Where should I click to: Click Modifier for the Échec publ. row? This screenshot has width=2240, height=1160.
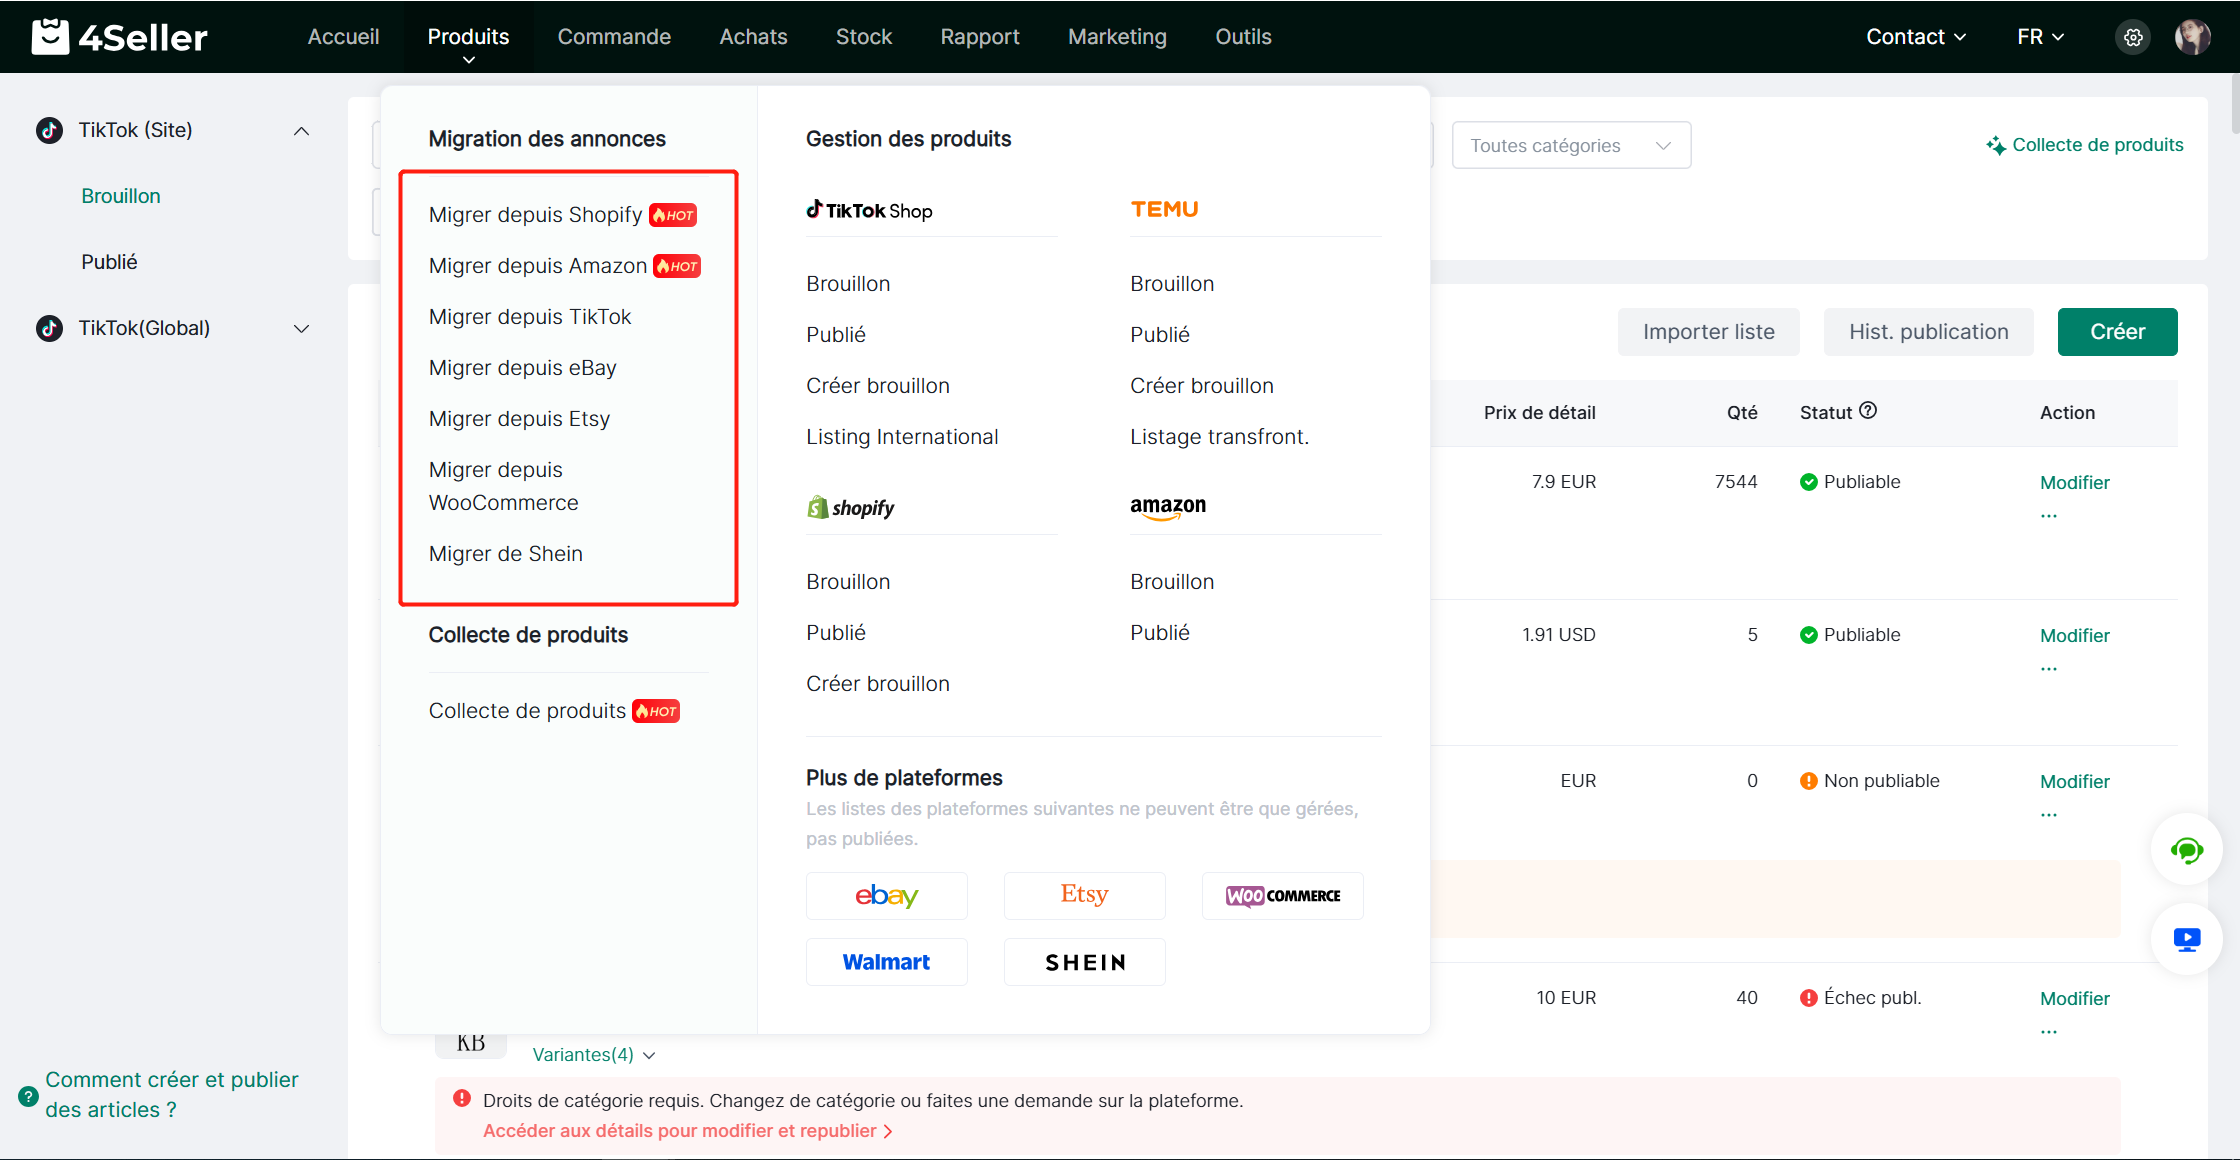2075,999
